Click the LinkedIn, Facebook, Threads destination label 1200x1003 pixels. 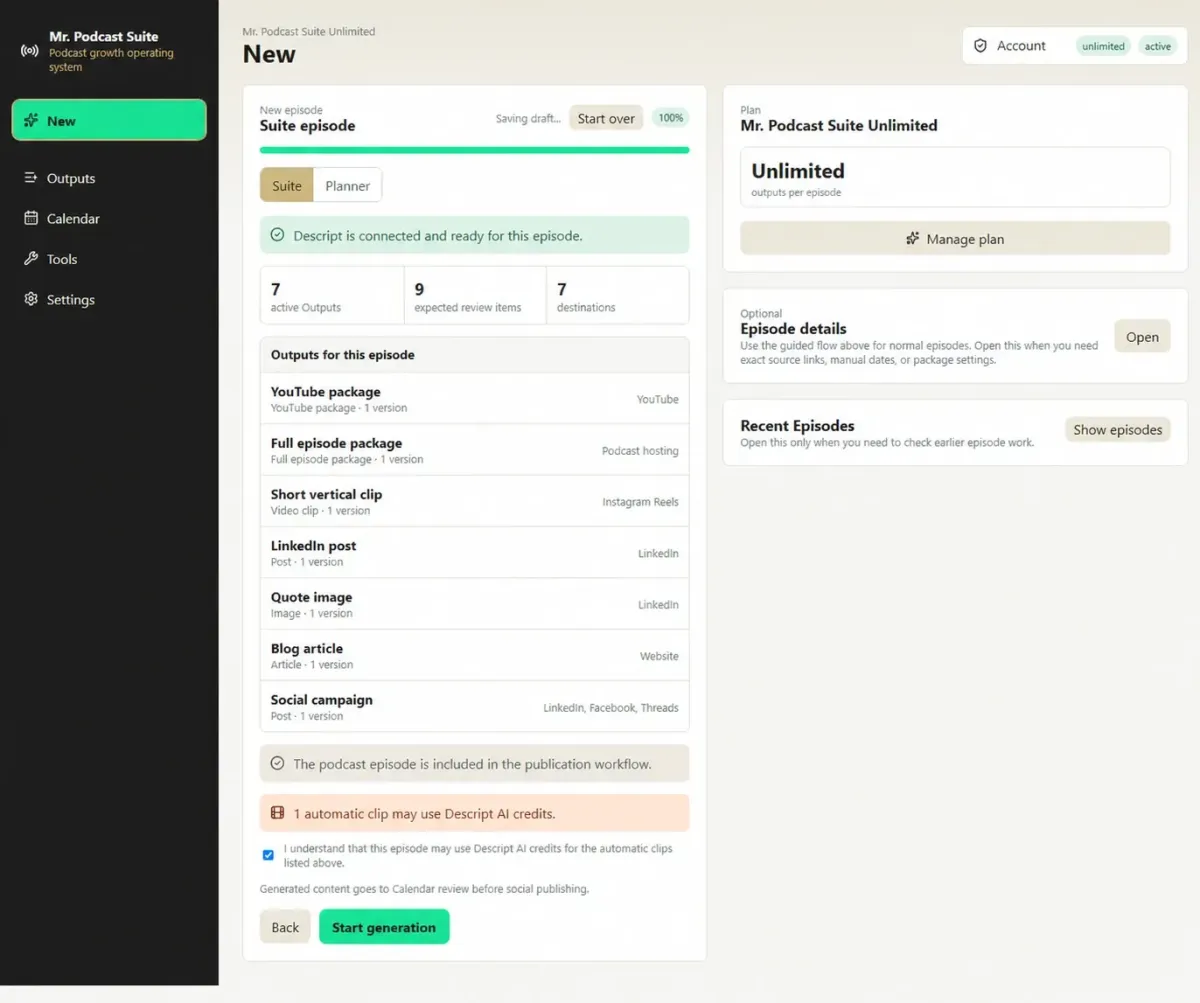[611, 708]
